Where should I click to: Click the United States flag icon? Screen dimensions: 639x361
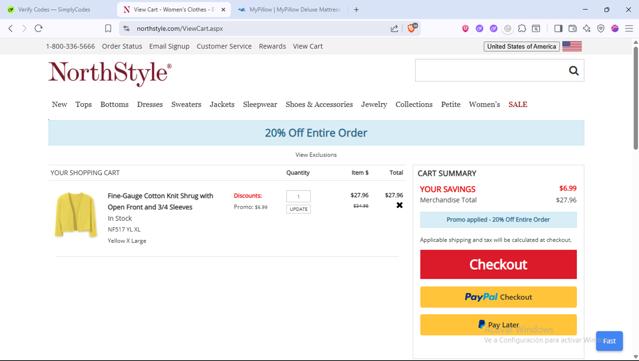(x=572, y=46)
